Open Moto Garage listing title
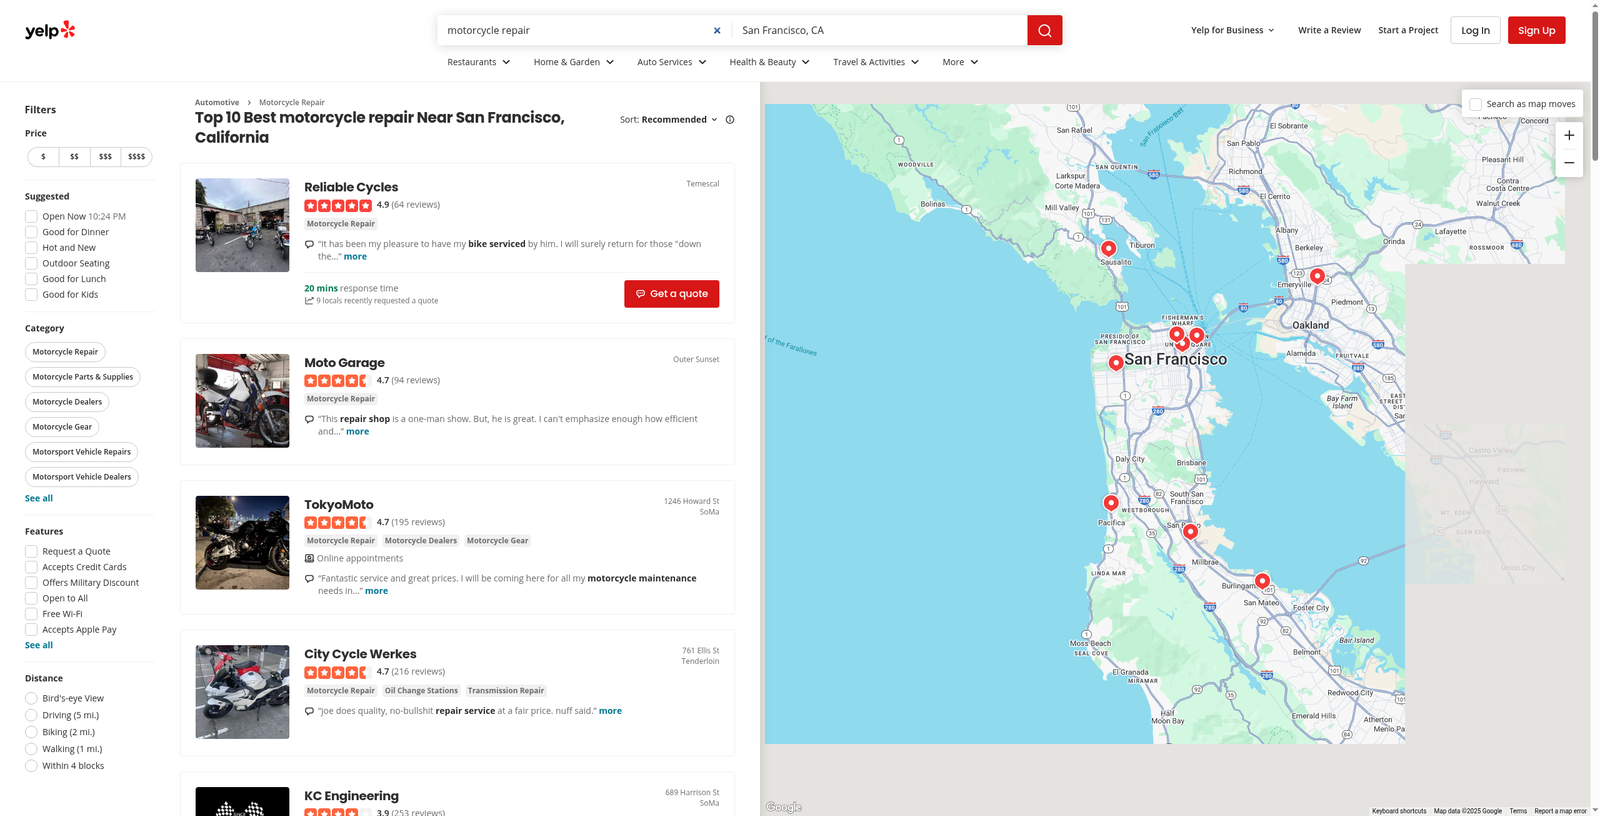Image resolution: width=1600 pixels, height=816 pixels. [x=344, y=363]
